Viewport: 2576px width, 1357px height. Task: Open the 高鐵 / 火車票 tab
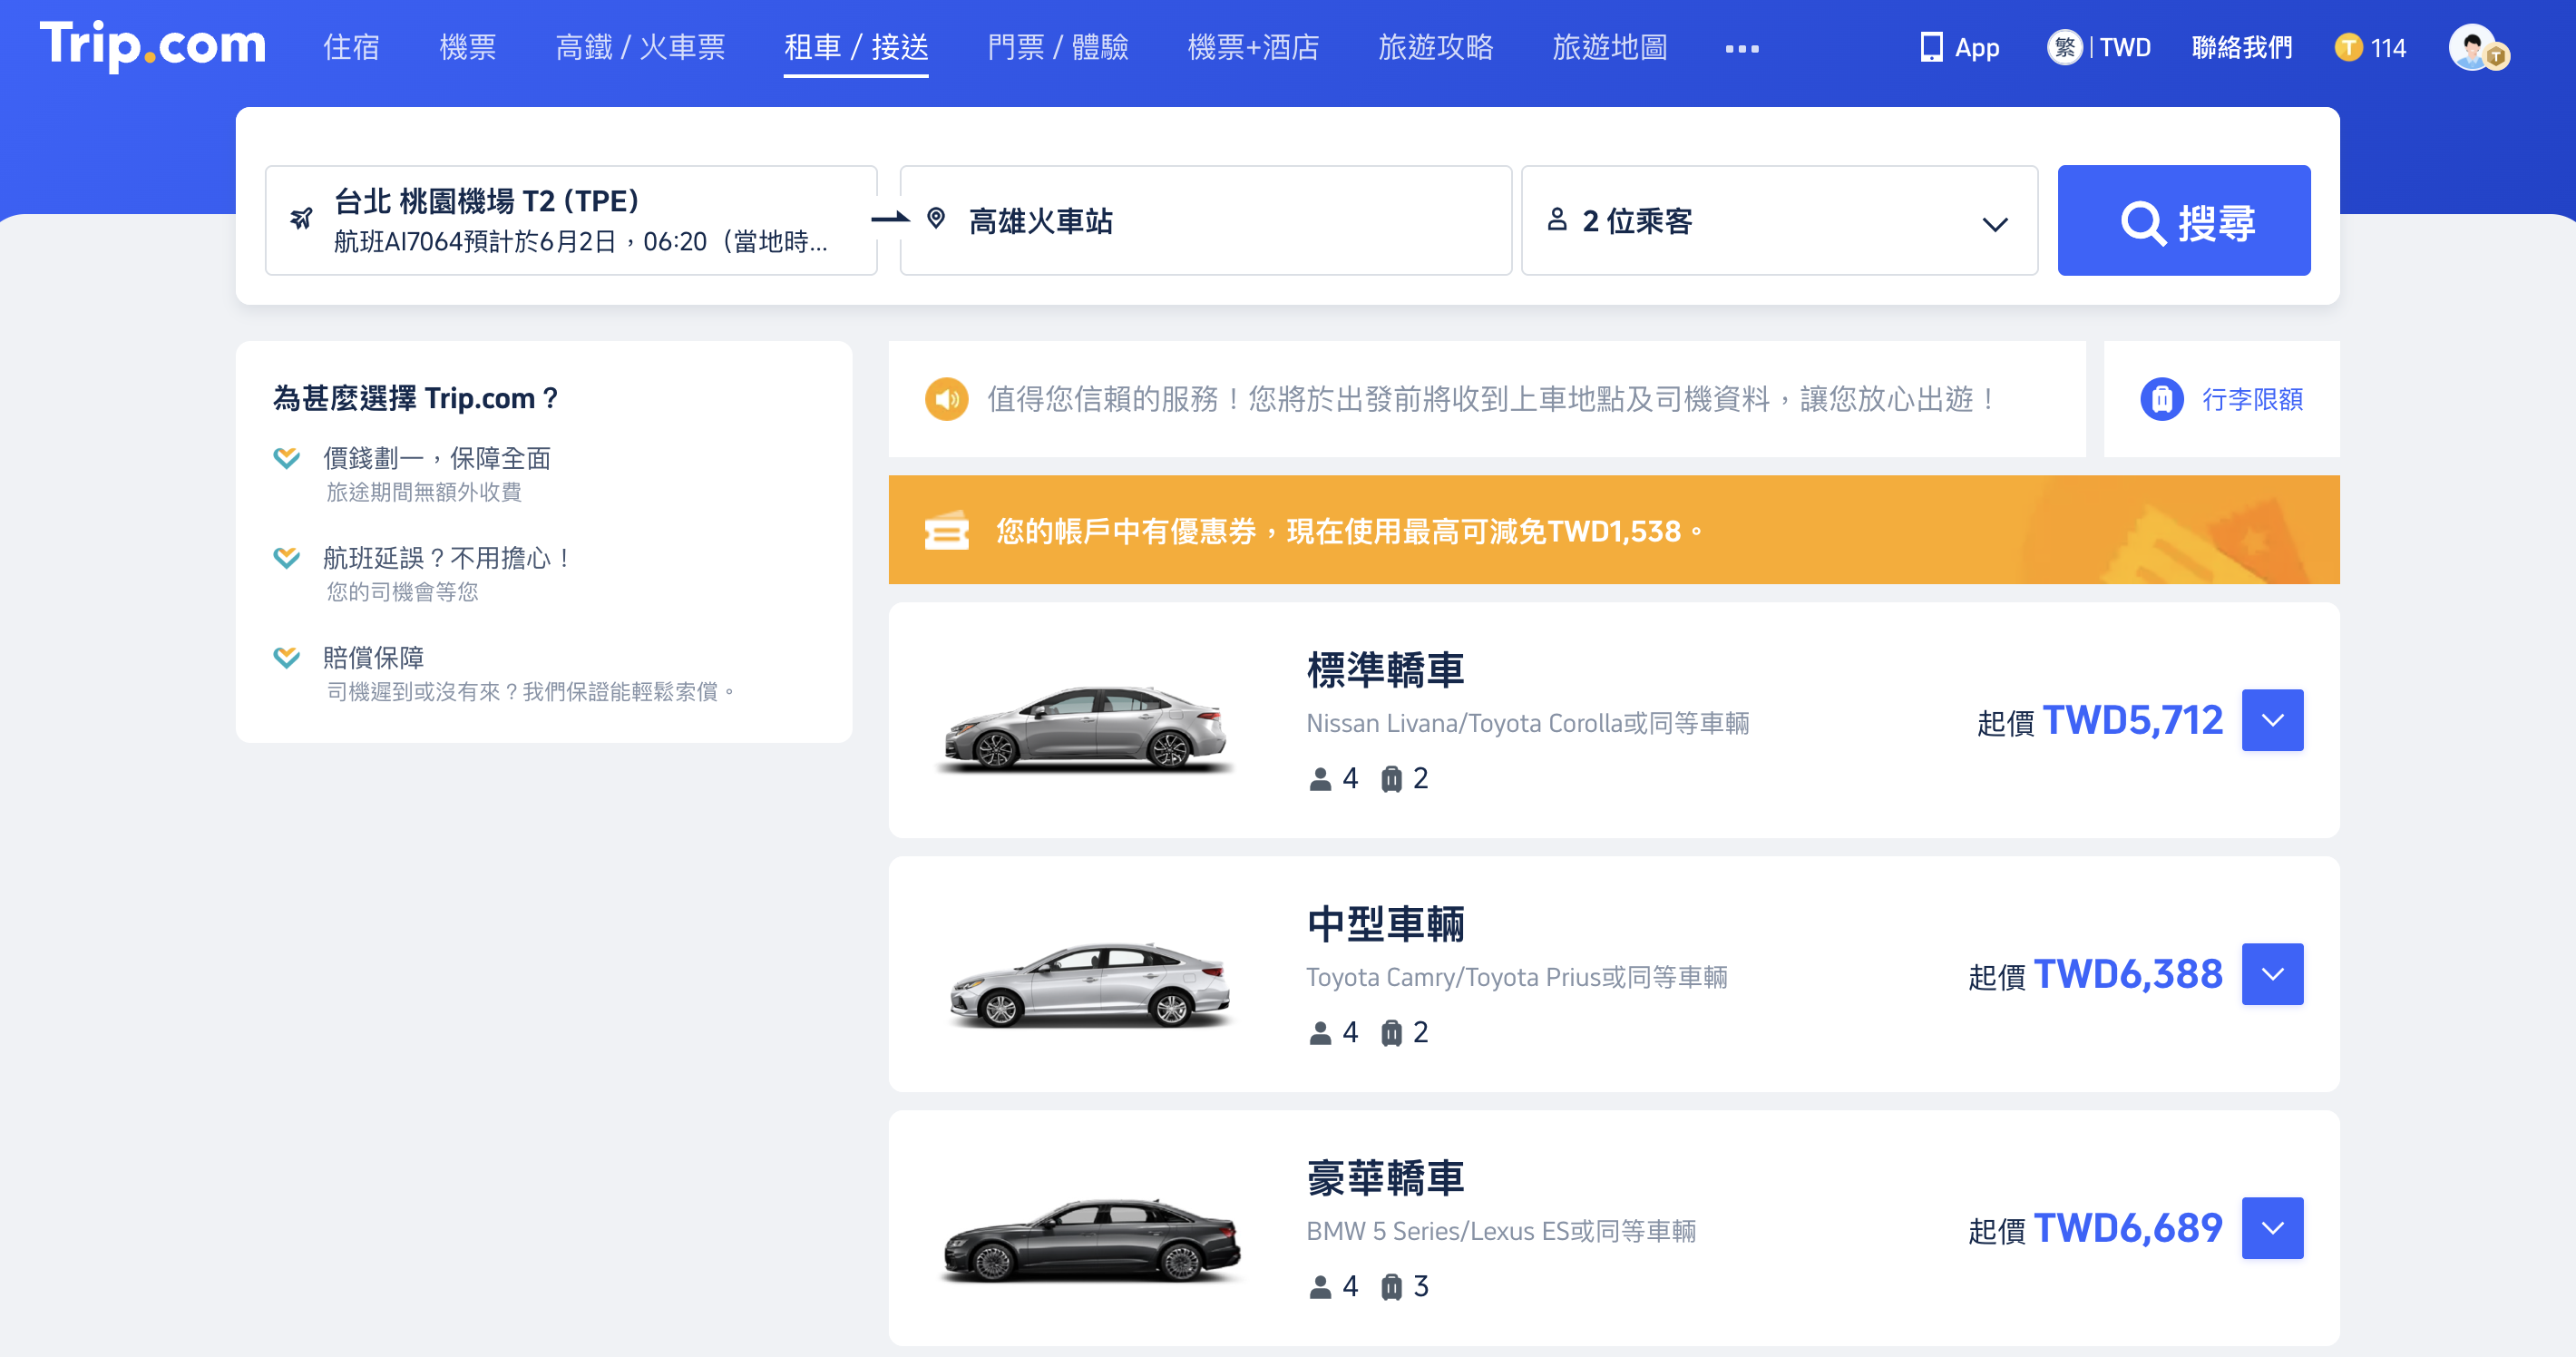coord(640,47)
